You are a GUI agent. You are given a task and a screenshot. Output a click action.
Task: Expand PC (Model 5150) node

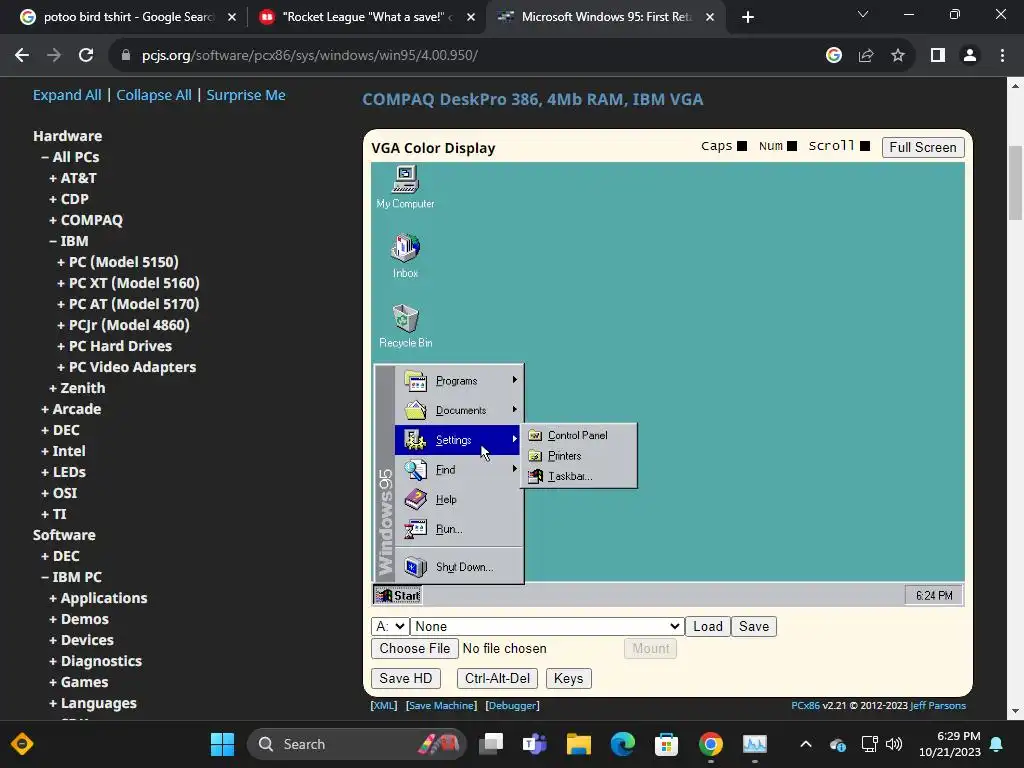coord(118,262)
